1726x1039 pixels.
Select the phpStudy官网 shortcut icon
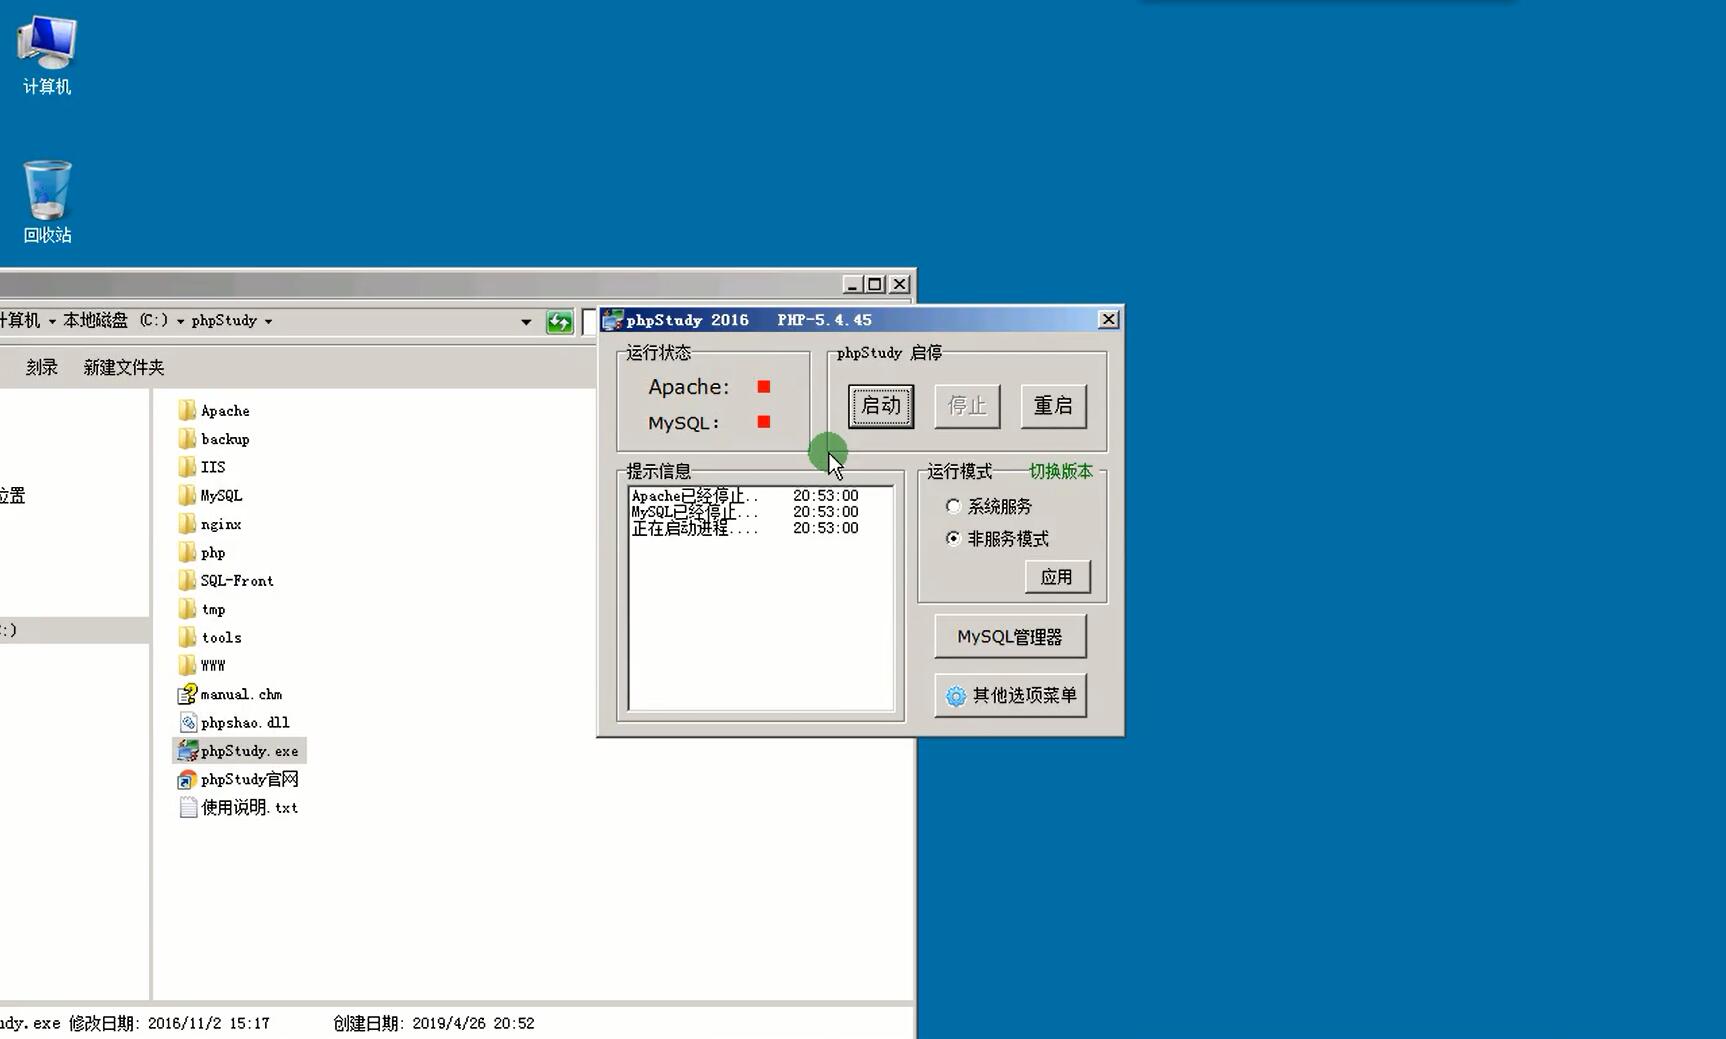187,779
